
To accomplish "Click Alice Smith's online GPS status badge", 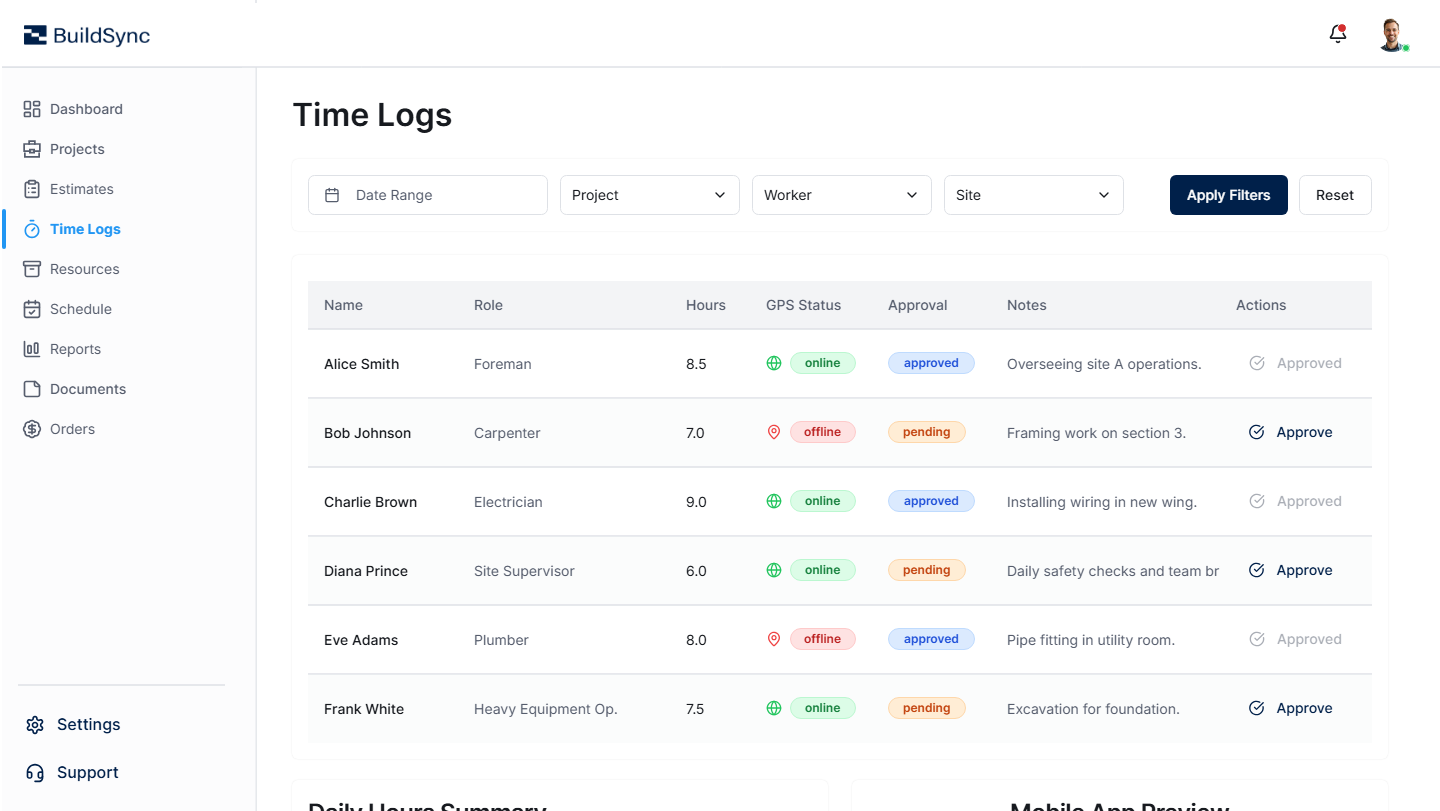I will [822, 362].
